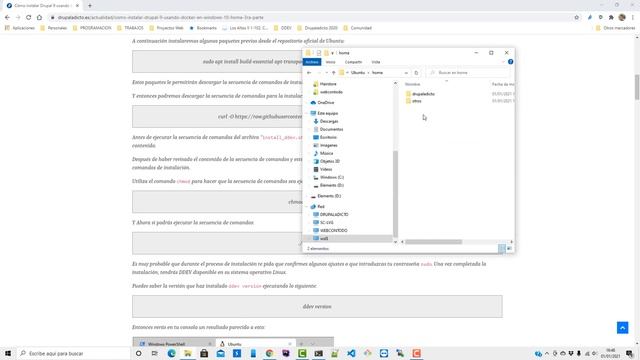The image size is (640, 360).
Task: Click the Buscar en home search field
Action: (468, 73)
